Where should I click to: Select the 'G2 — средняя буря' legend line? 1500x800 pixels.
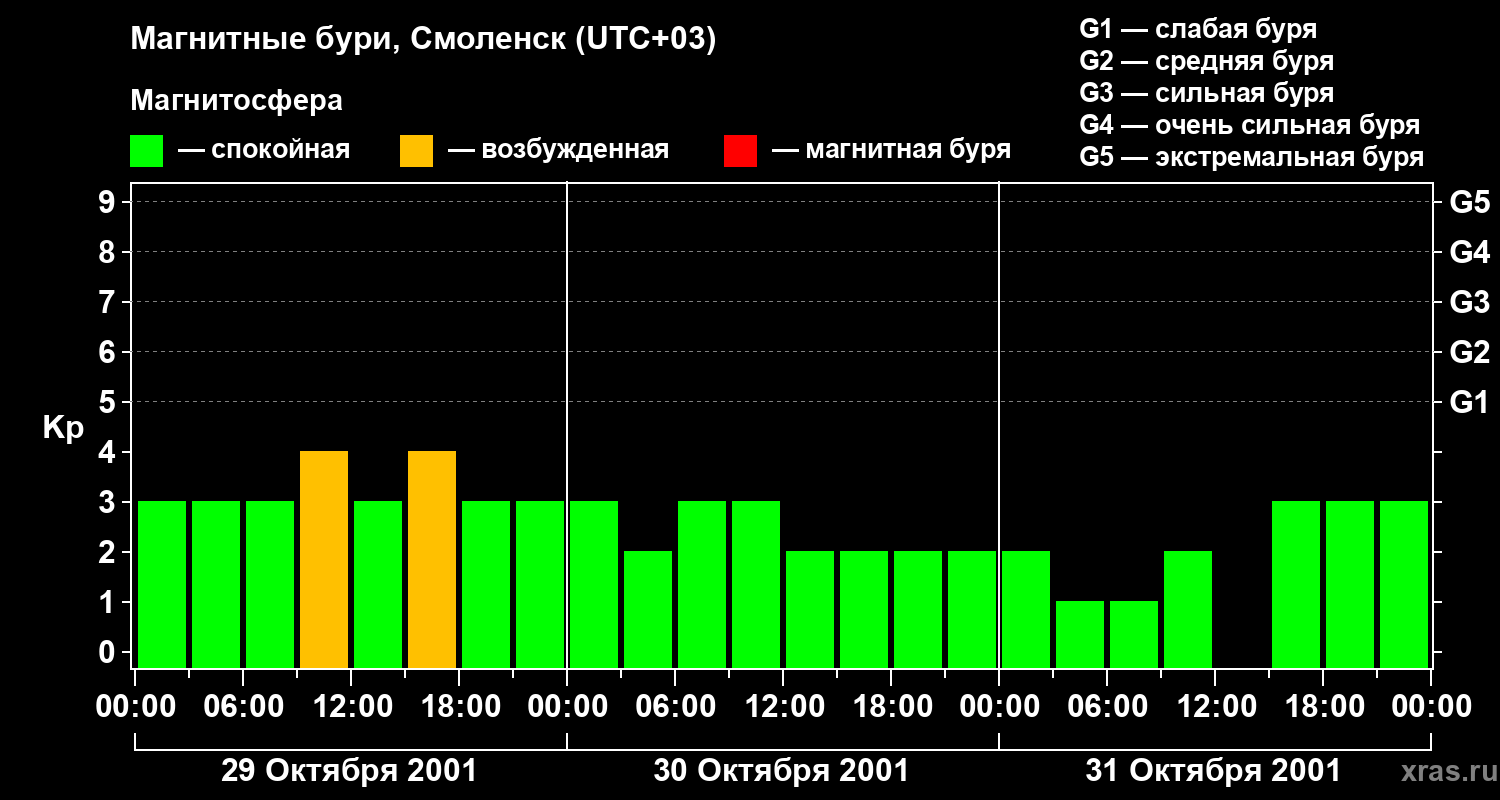coord(1207,61)
